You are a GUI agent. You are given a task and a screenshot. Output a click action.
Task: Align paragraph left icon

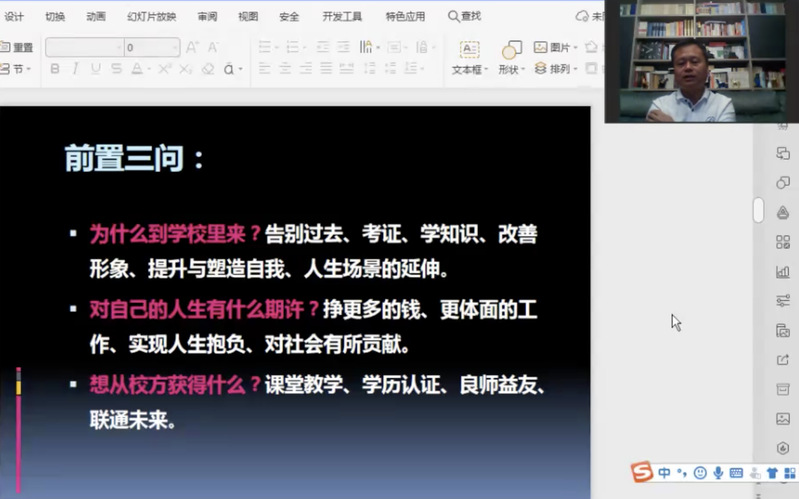pos(264,68)
